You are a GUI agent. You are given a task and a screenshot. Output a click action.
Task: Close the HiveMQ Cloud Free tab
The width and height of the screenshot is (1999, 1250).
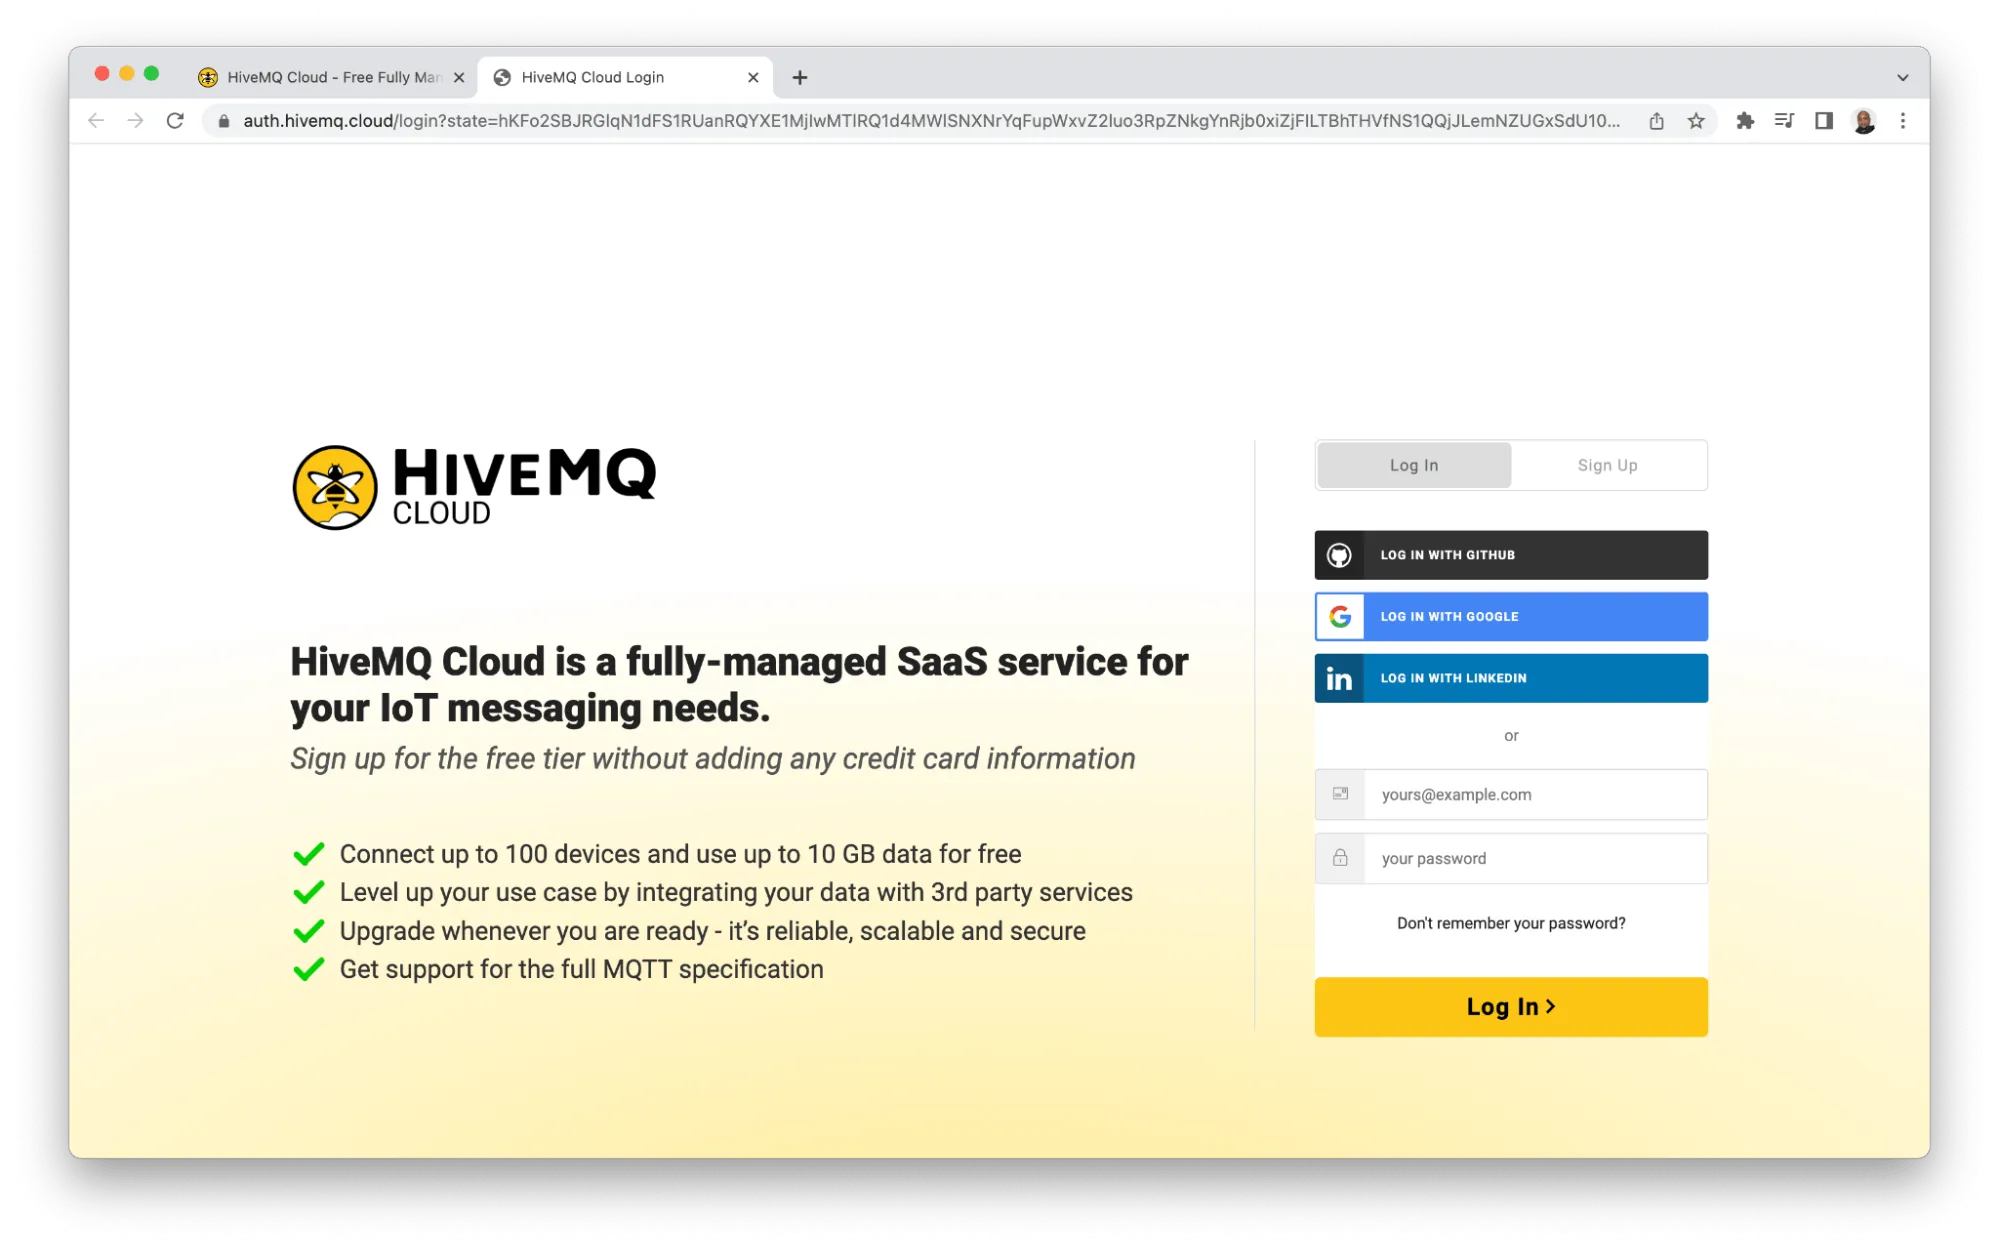[x=459, y=77]
